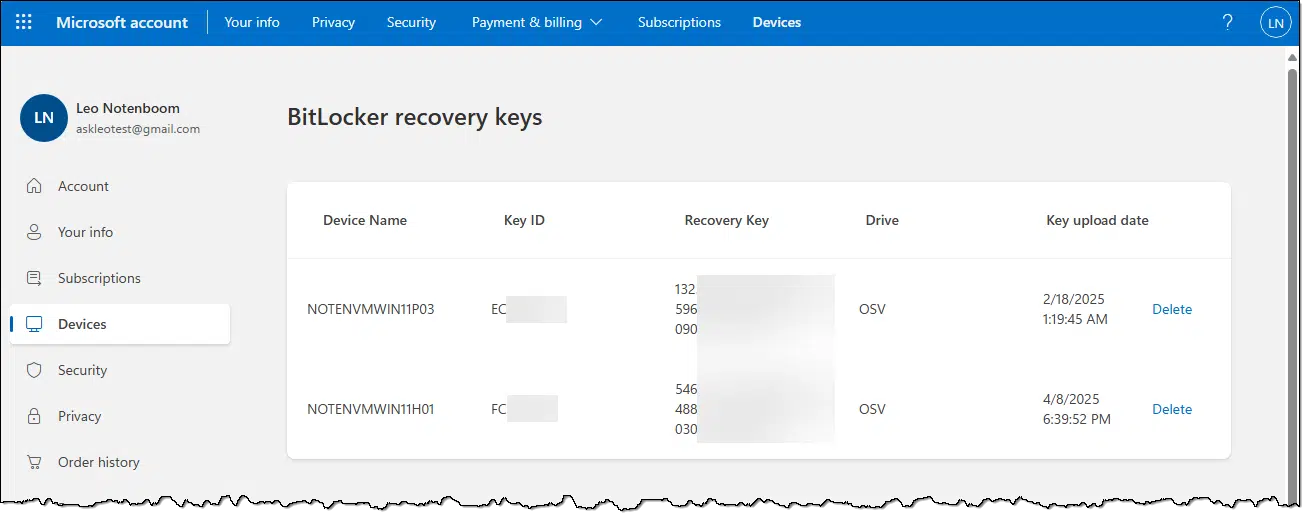
Task: Click the Microsoft account title link
Action: click(x=122, y=22)
